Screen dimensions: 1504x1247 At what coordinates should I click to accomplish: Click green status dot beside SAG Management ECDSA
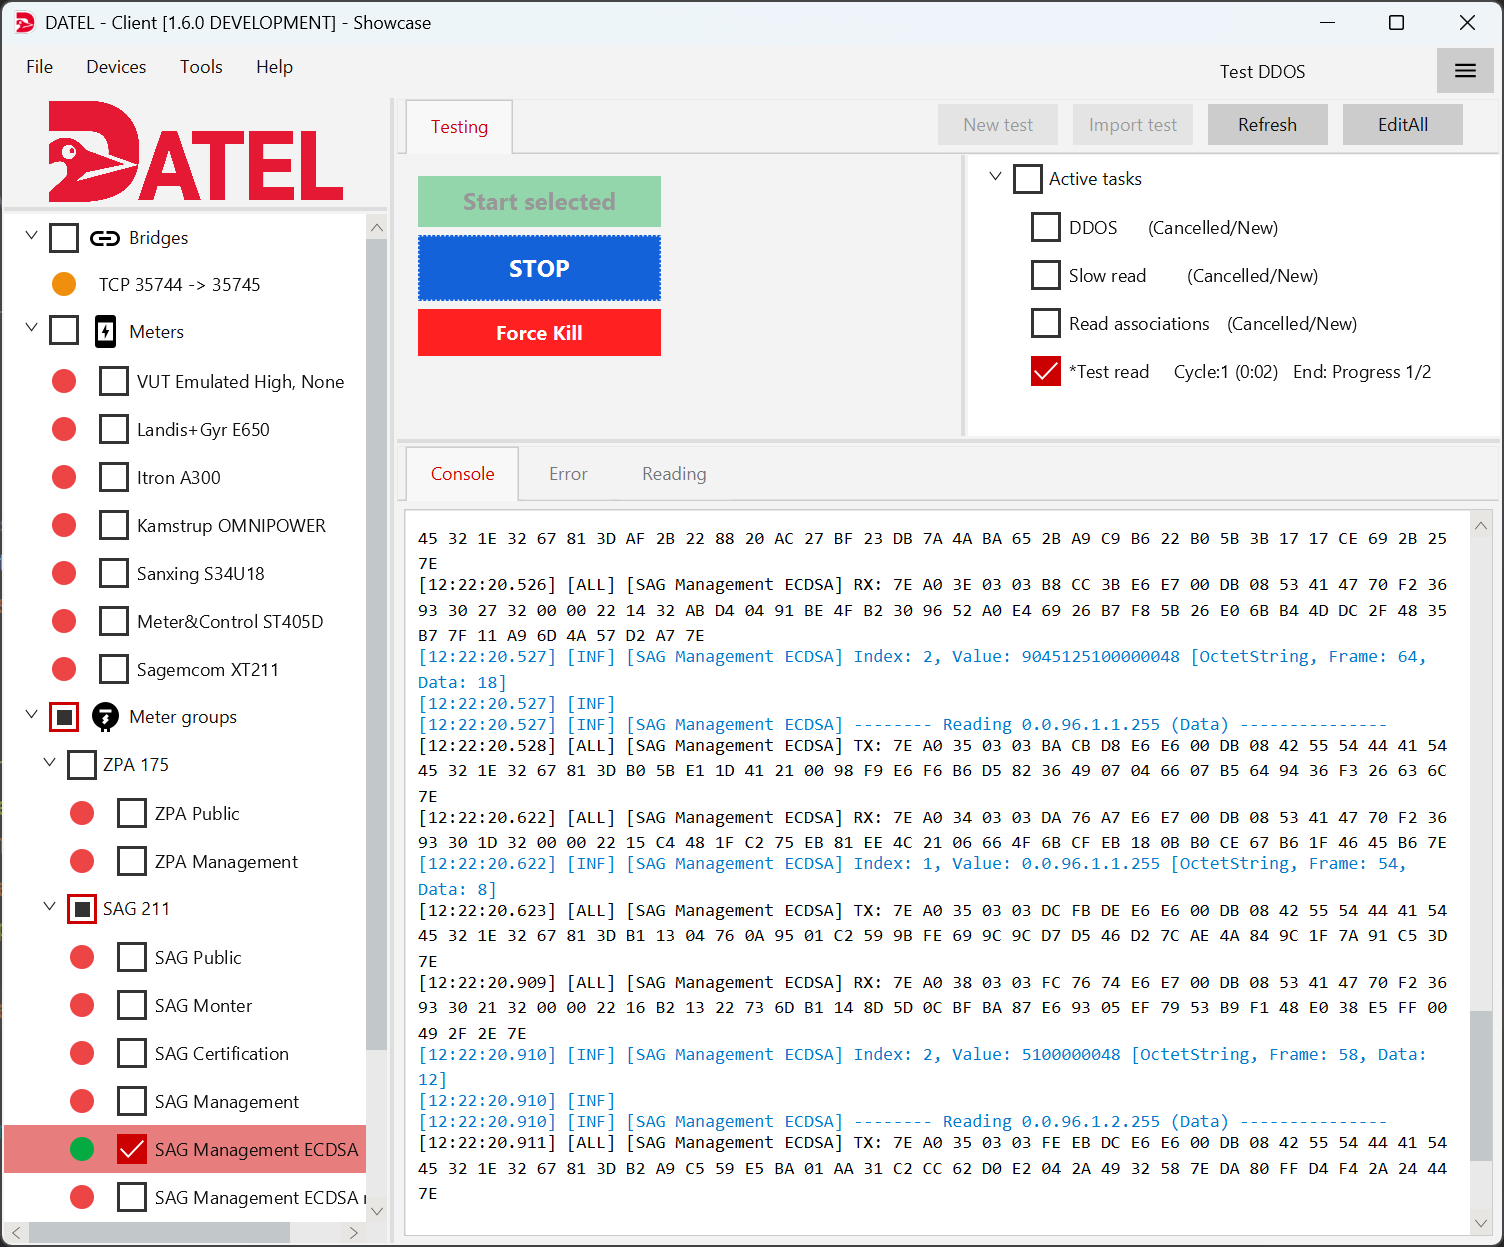(x=82, y=1149)
